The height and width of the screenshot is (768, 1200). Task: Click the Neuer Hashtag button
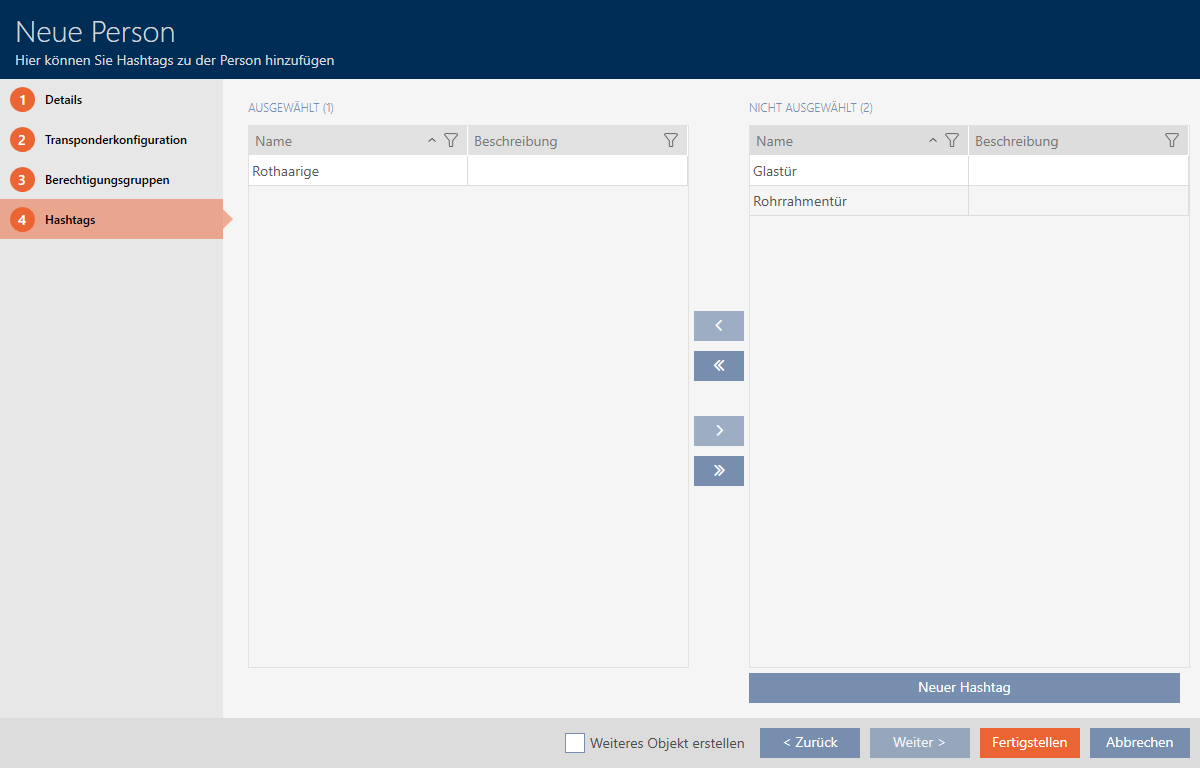click(964, 688)
